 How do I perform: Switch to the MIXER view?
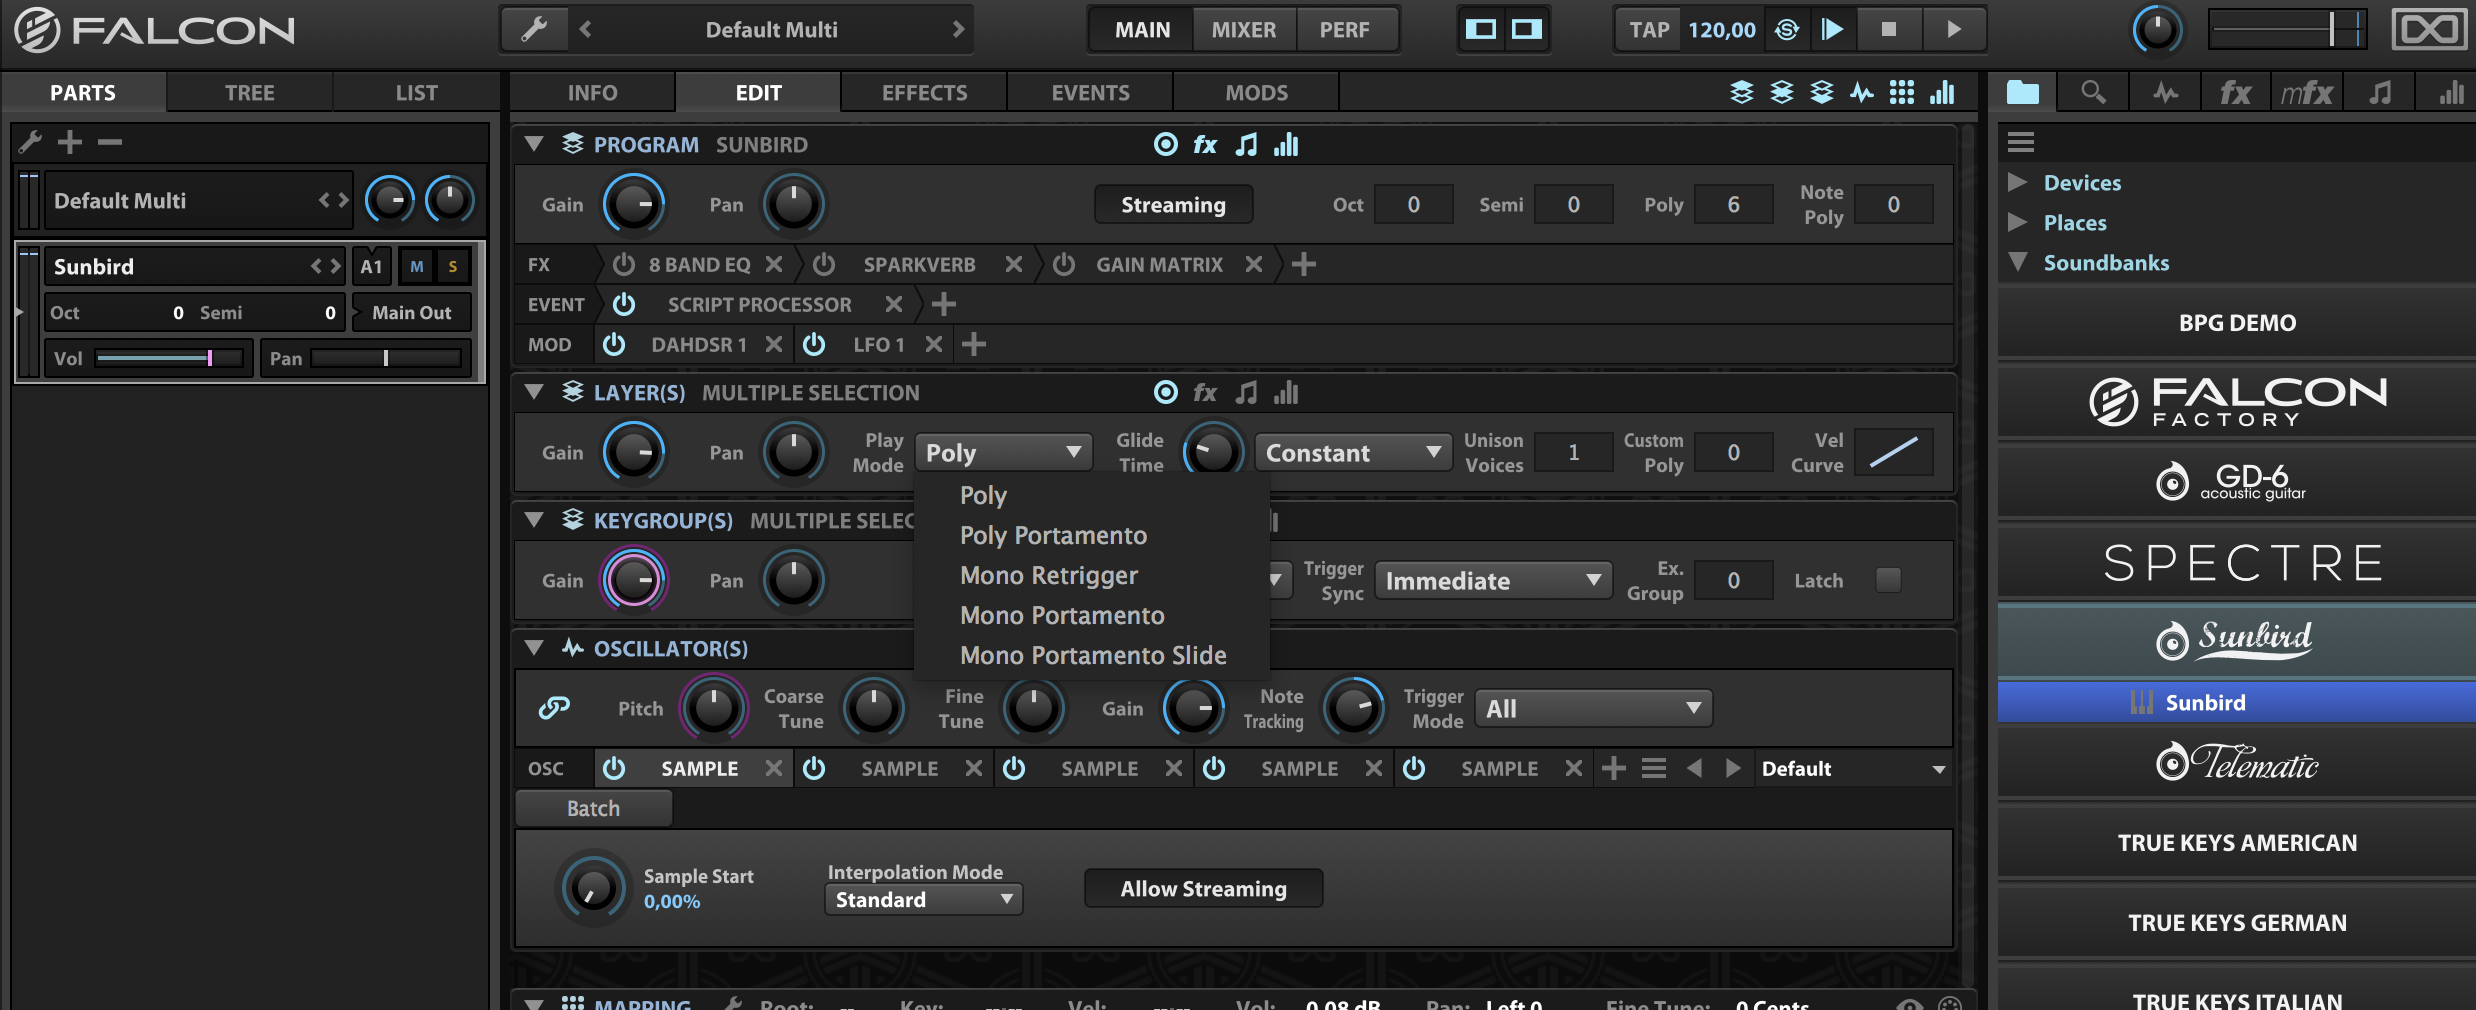tap(1244, 30)
